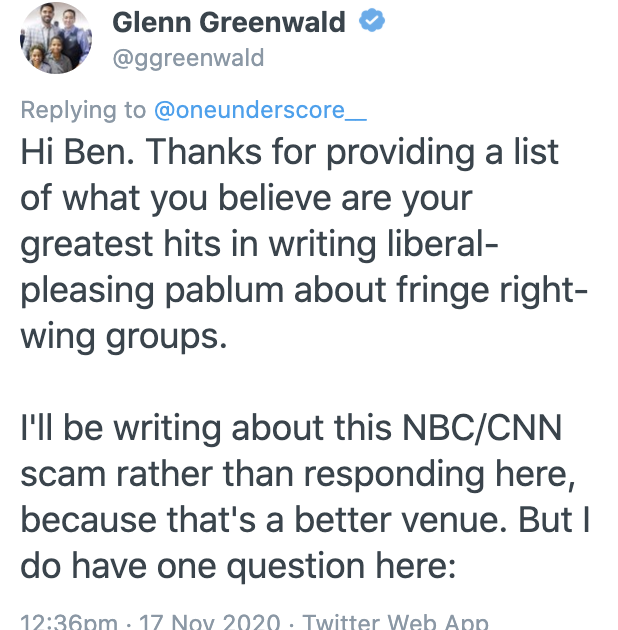Image resolution: width=618 pixels, height=630 pixels.
Task: Click the @ggreenwald handle
Action: (188, 58)
